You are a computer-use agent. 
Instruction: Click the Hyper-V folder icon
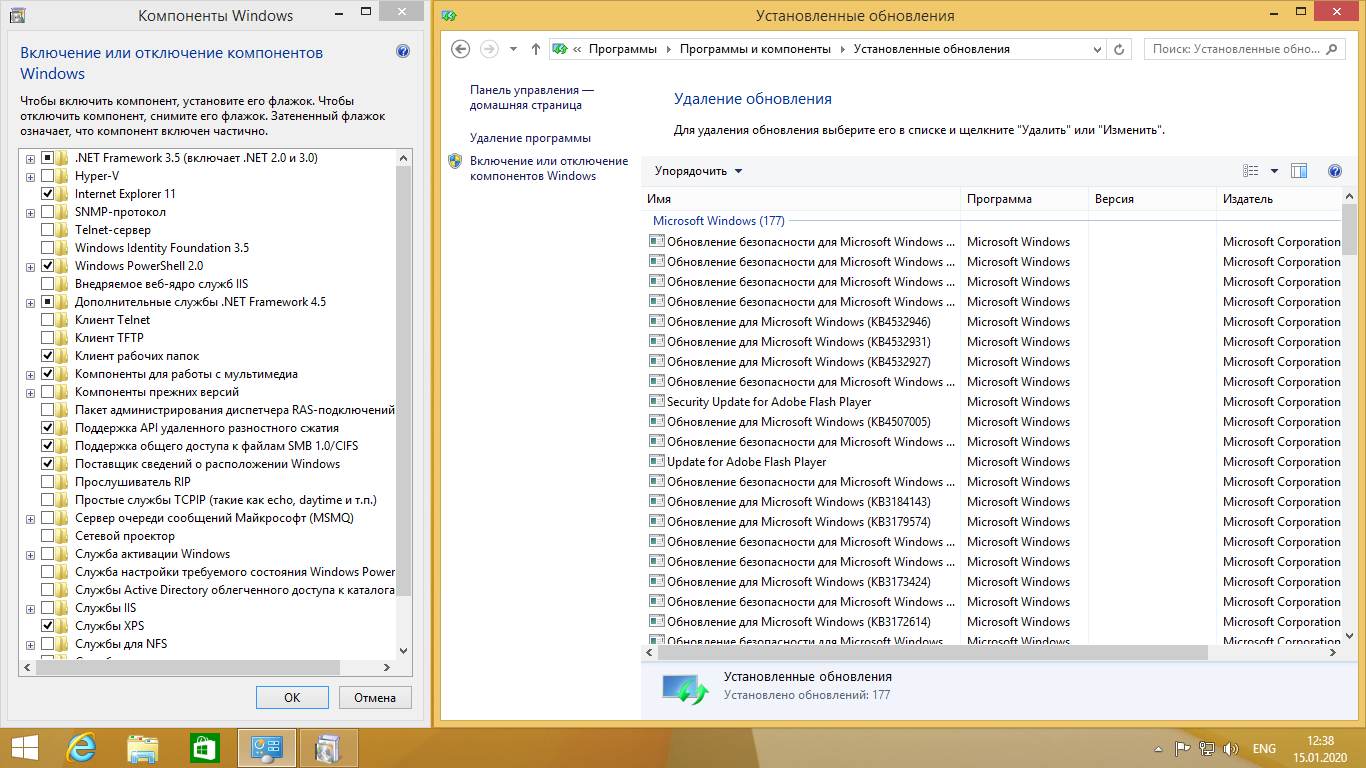[x=63, y=175]
